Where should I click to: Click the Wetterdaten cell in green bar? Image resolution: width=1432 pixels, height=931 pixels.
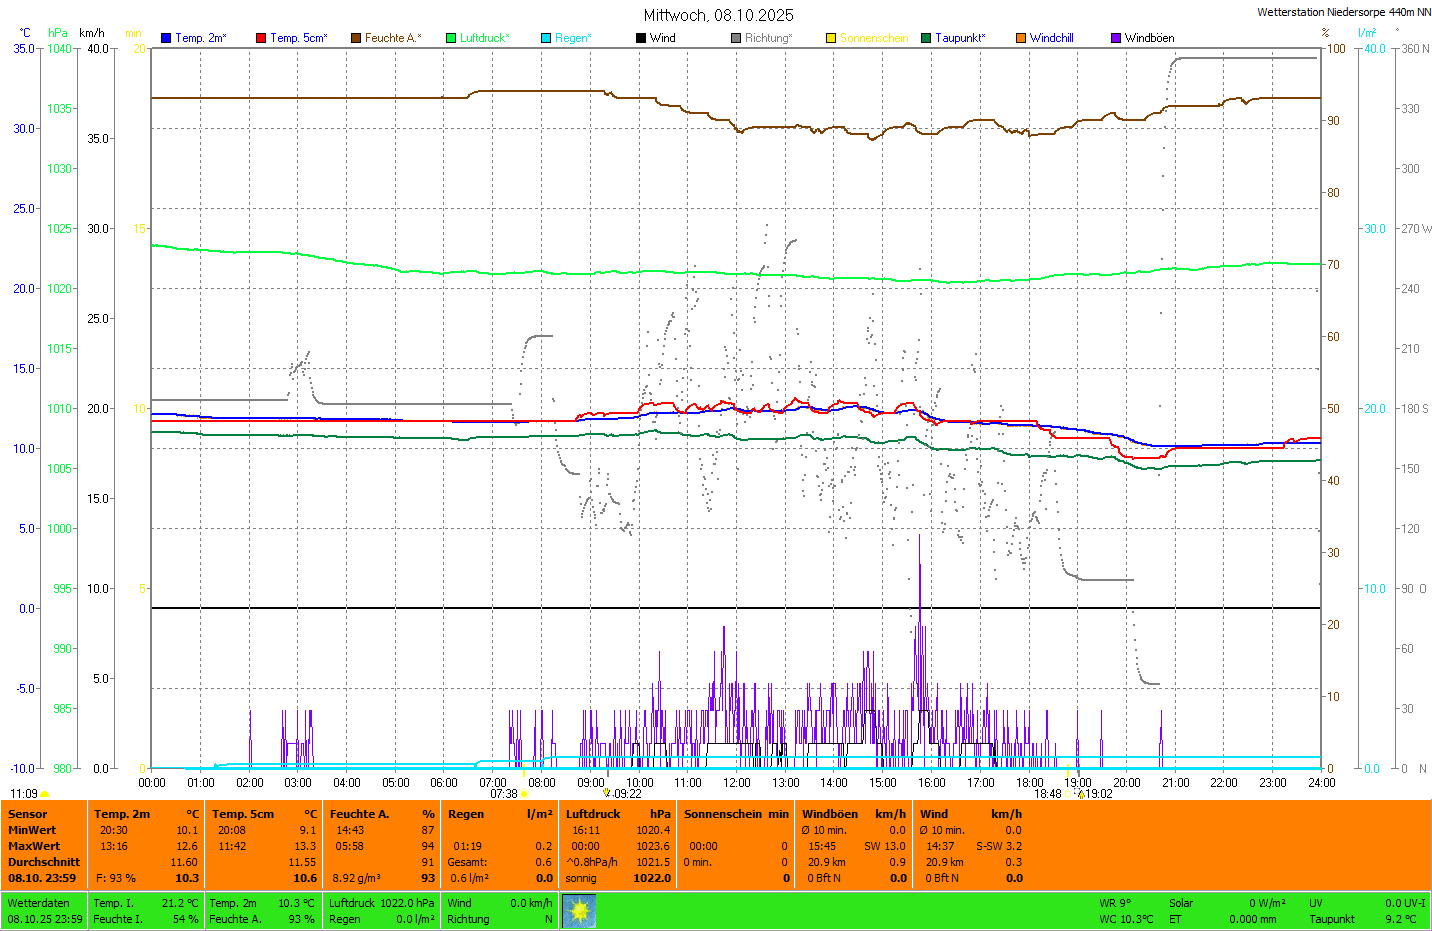point(39,903)
